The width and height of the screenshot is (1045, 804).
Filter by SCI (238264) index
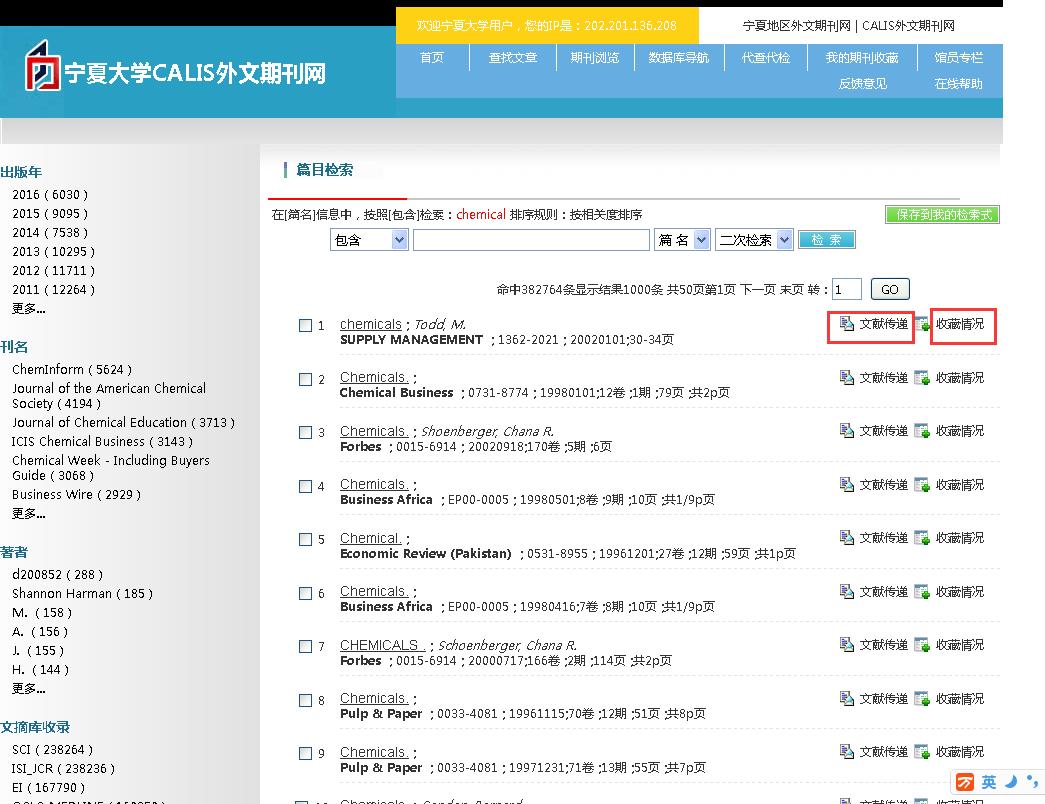point(52,749)
